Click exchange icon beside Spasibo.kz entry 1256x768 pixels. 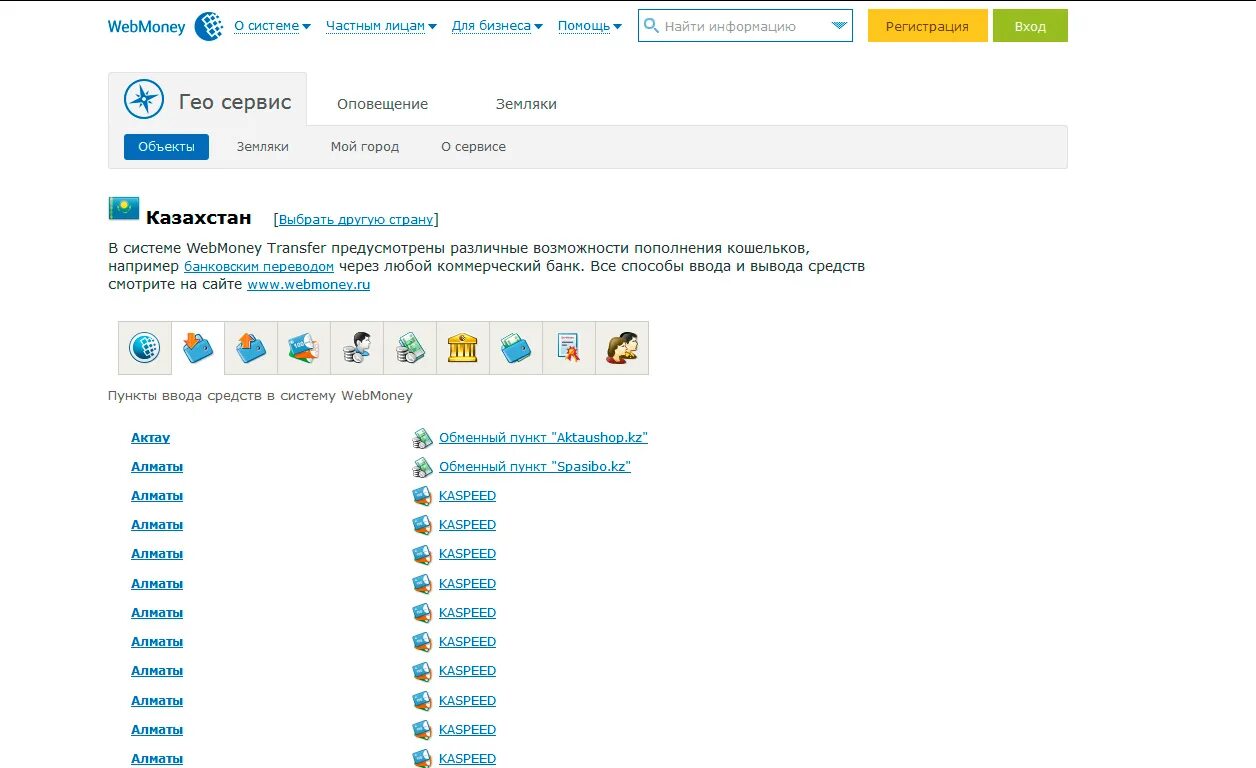(422, 467)
